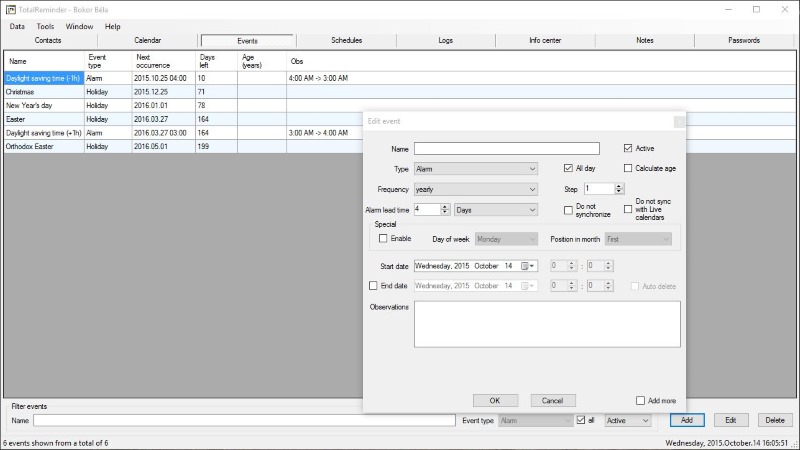Check the Special Enable checkbox
This screenshot has width=800, height=450.
(x=383, y=238)
